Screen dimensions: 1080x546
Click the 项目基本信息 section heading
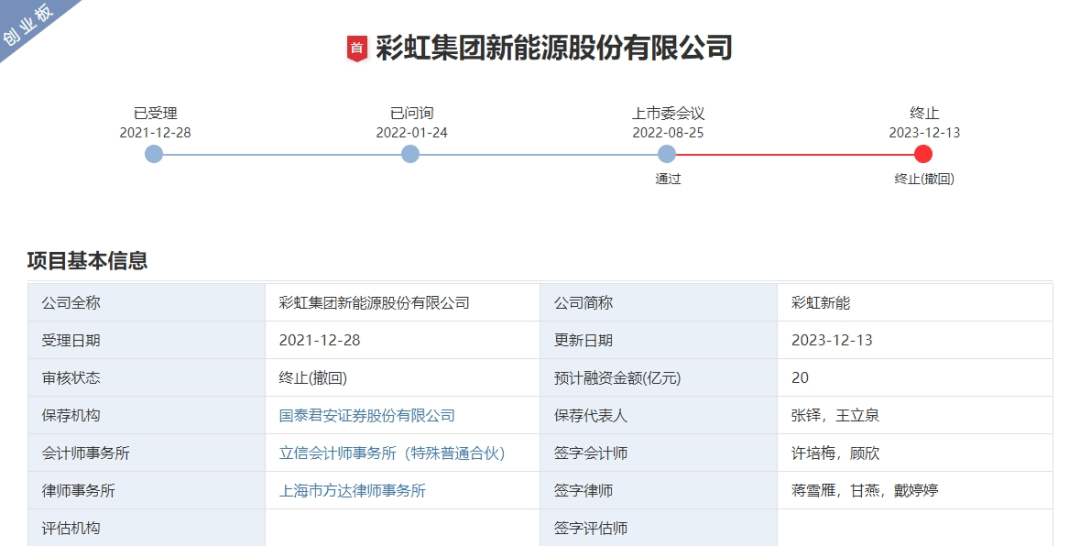[87, 261]
